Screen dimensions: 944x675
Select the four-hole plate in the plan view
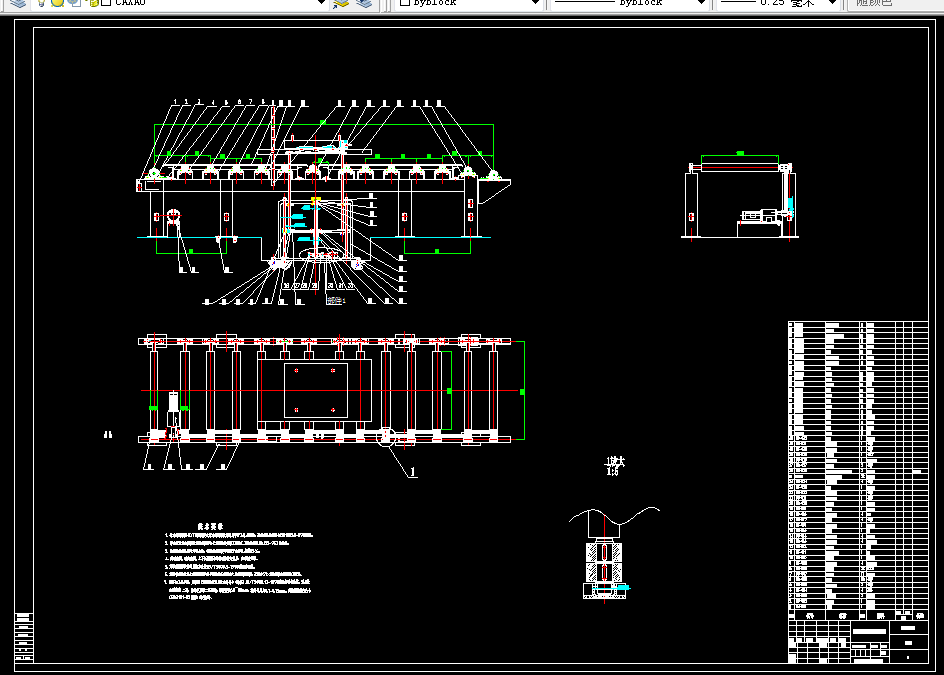316,391
